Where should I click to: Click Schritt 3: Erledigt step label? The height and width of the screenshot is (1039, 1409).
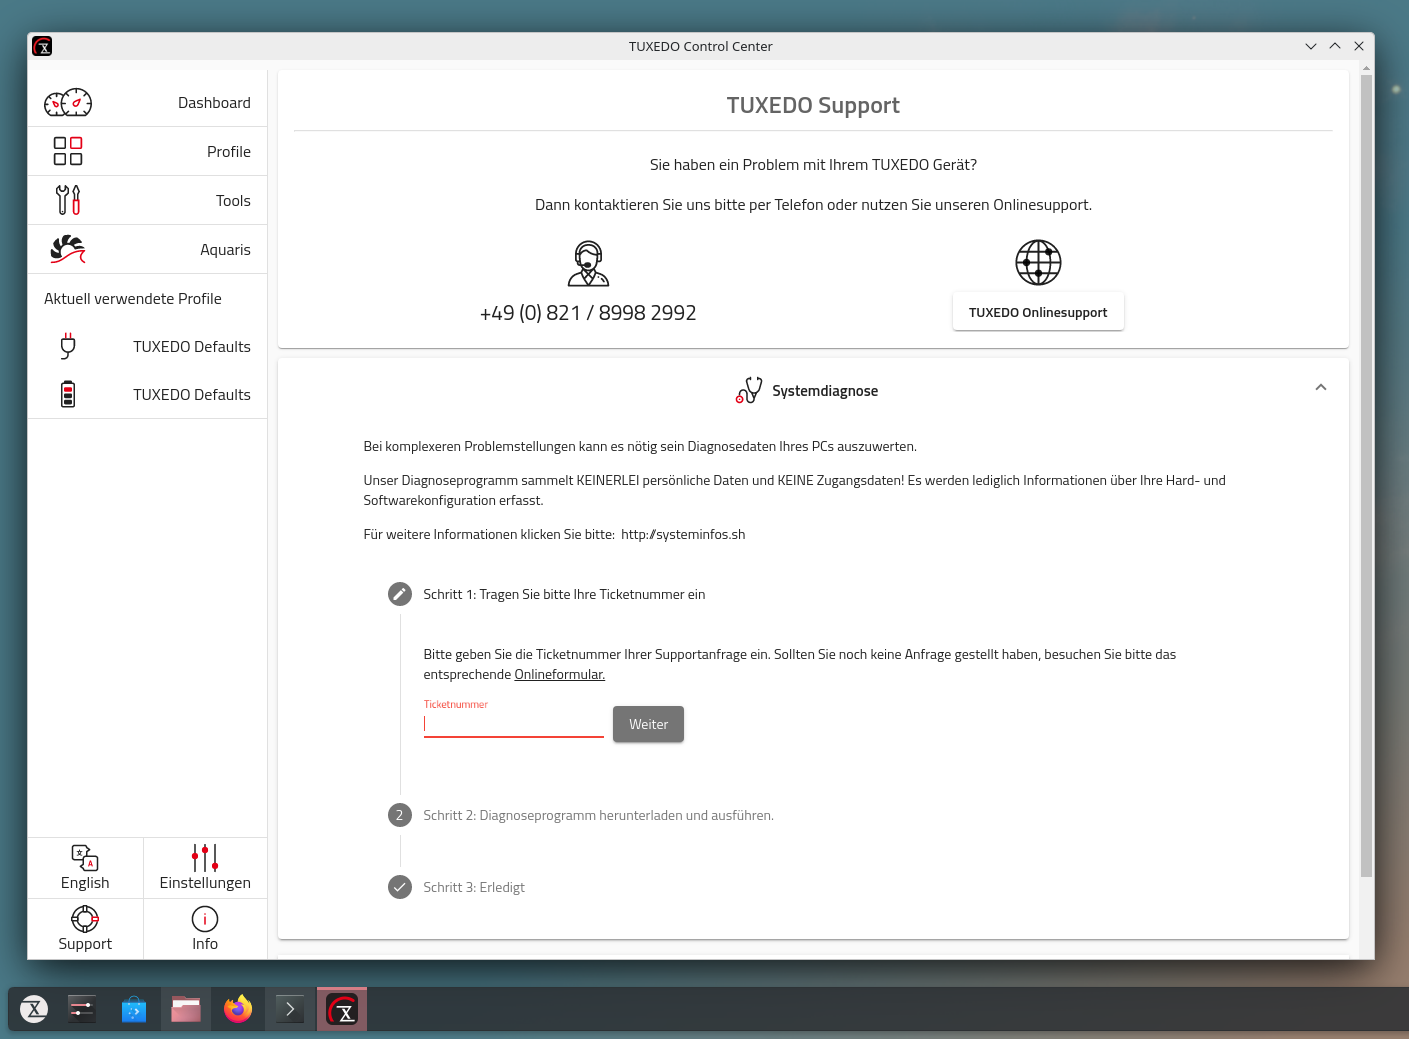click(x=474, y=887)
